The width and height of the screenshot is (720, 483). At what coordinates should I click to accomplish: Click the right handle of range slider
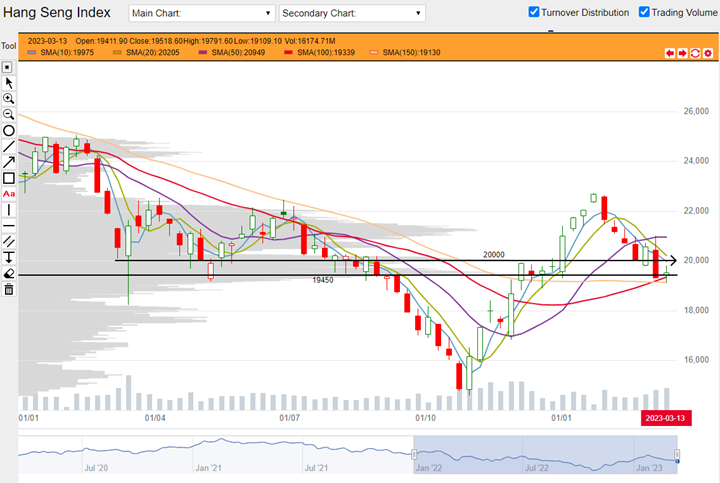pyautogui.click(x=677, y=455)
